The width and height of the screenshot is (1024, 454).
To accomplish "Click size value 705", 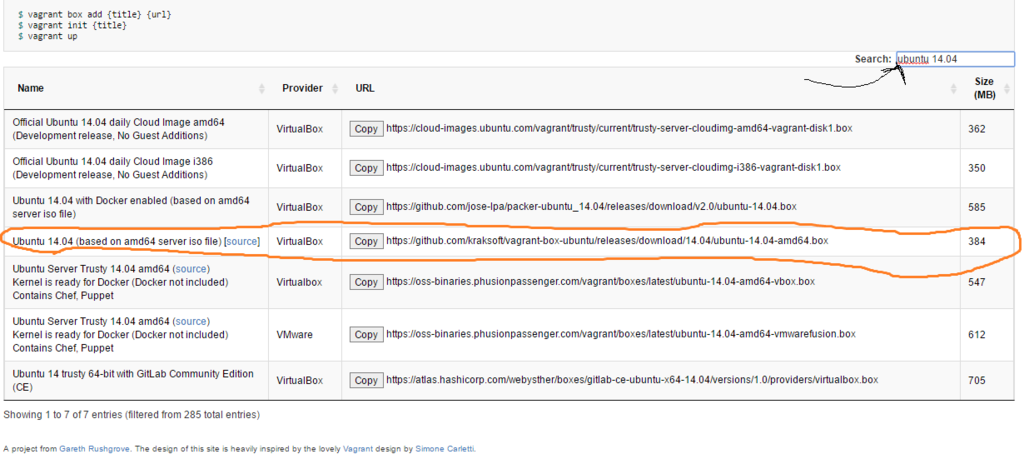I will point(977,380).
